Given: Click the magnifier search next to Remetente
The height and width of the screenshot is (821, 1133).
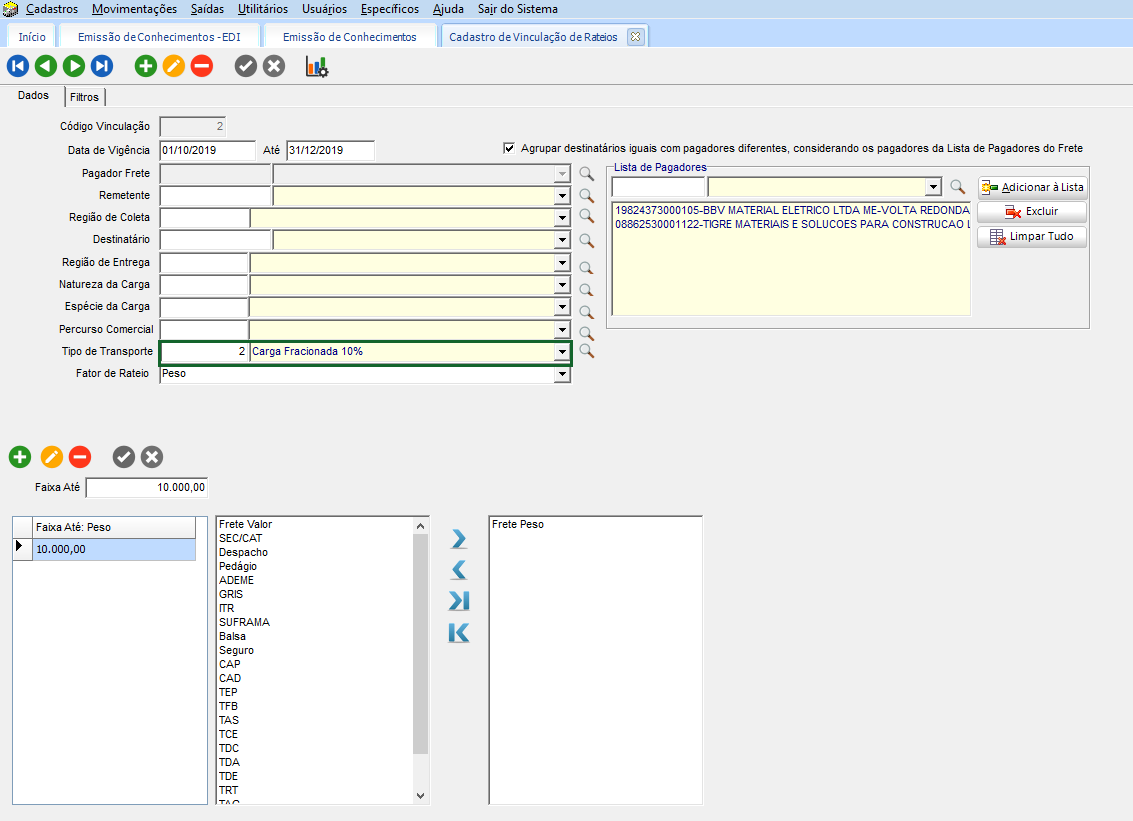Looking at the screenshot, I should [x=587, y=196].
